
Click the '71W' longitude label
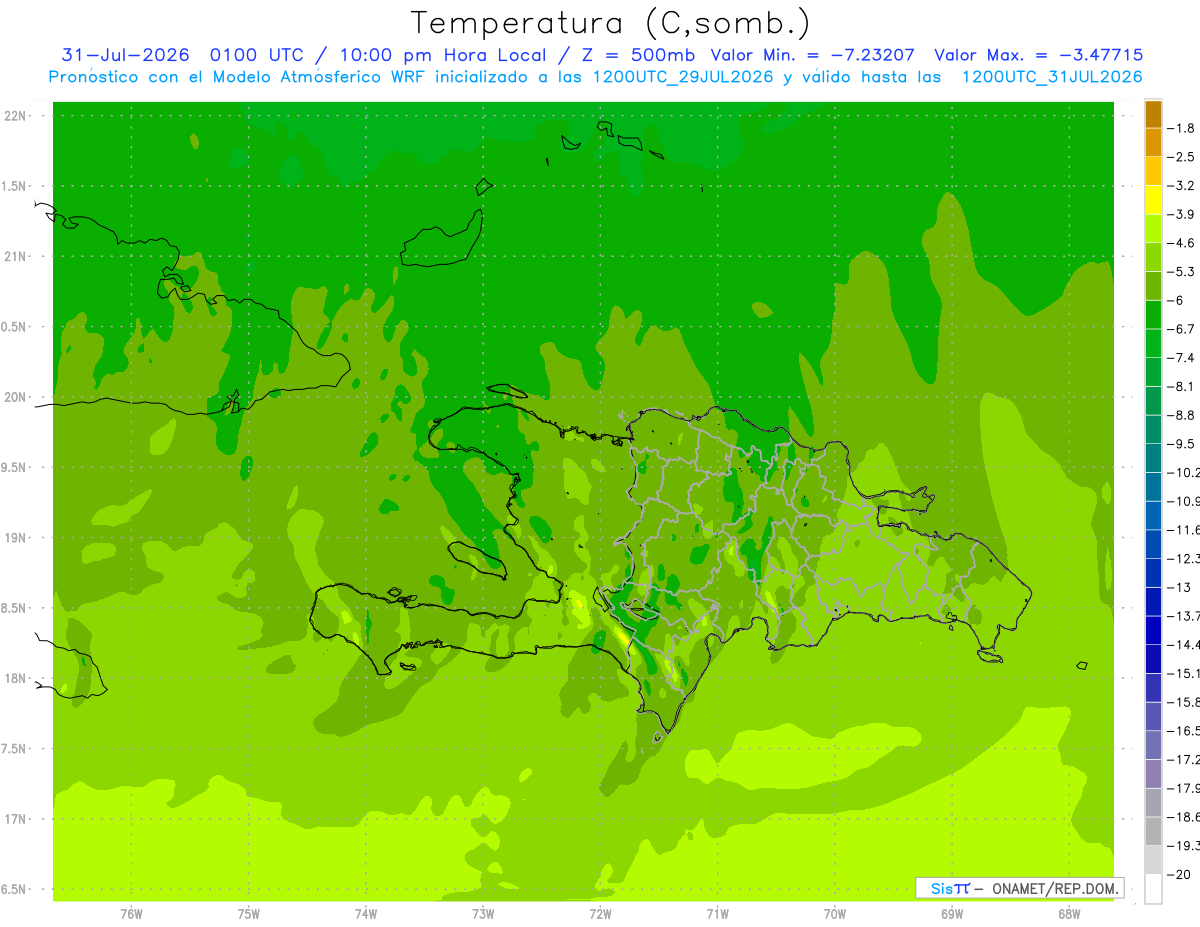[x=717, y=914]
